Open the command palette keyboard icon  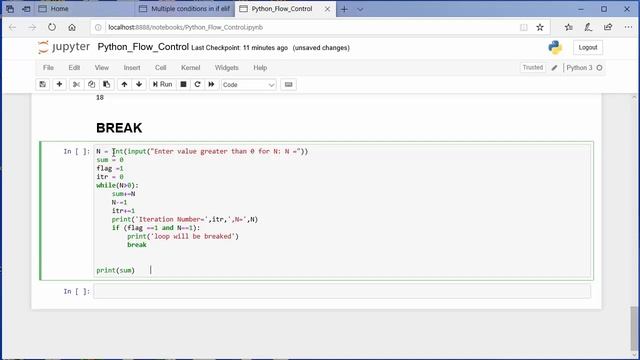point(289,84)
